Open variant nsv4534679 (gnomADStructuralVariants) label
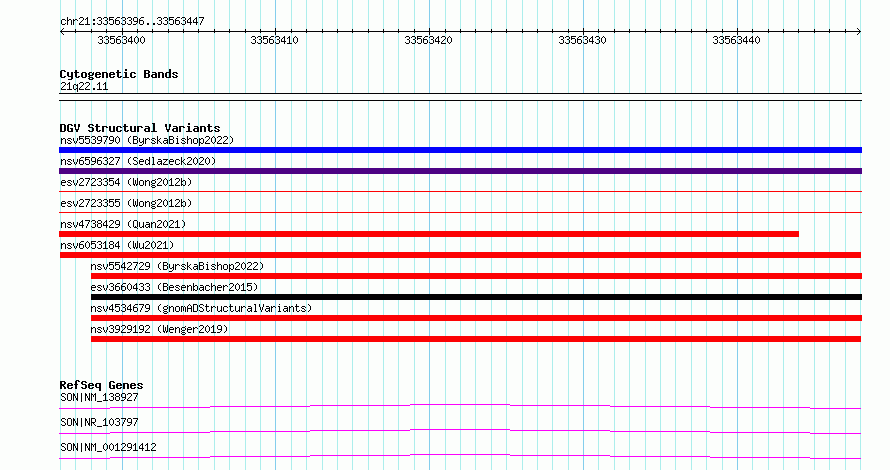The width and height of the screenshot is (890, 470). [201, 308]
